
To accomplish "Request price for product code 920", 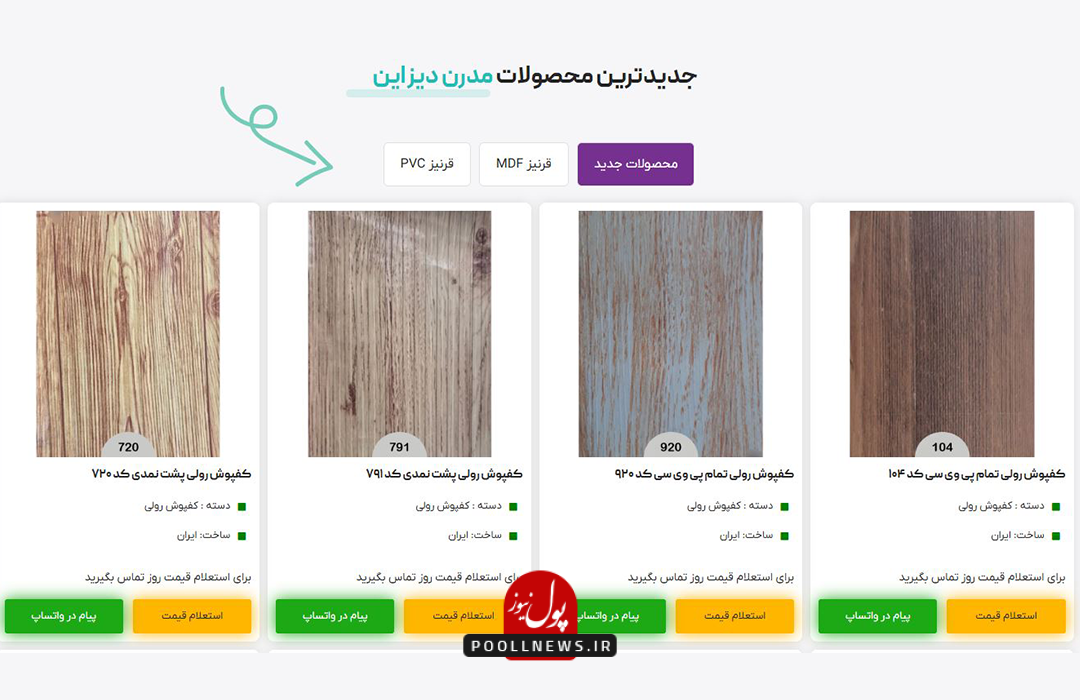I will point(735,616).
